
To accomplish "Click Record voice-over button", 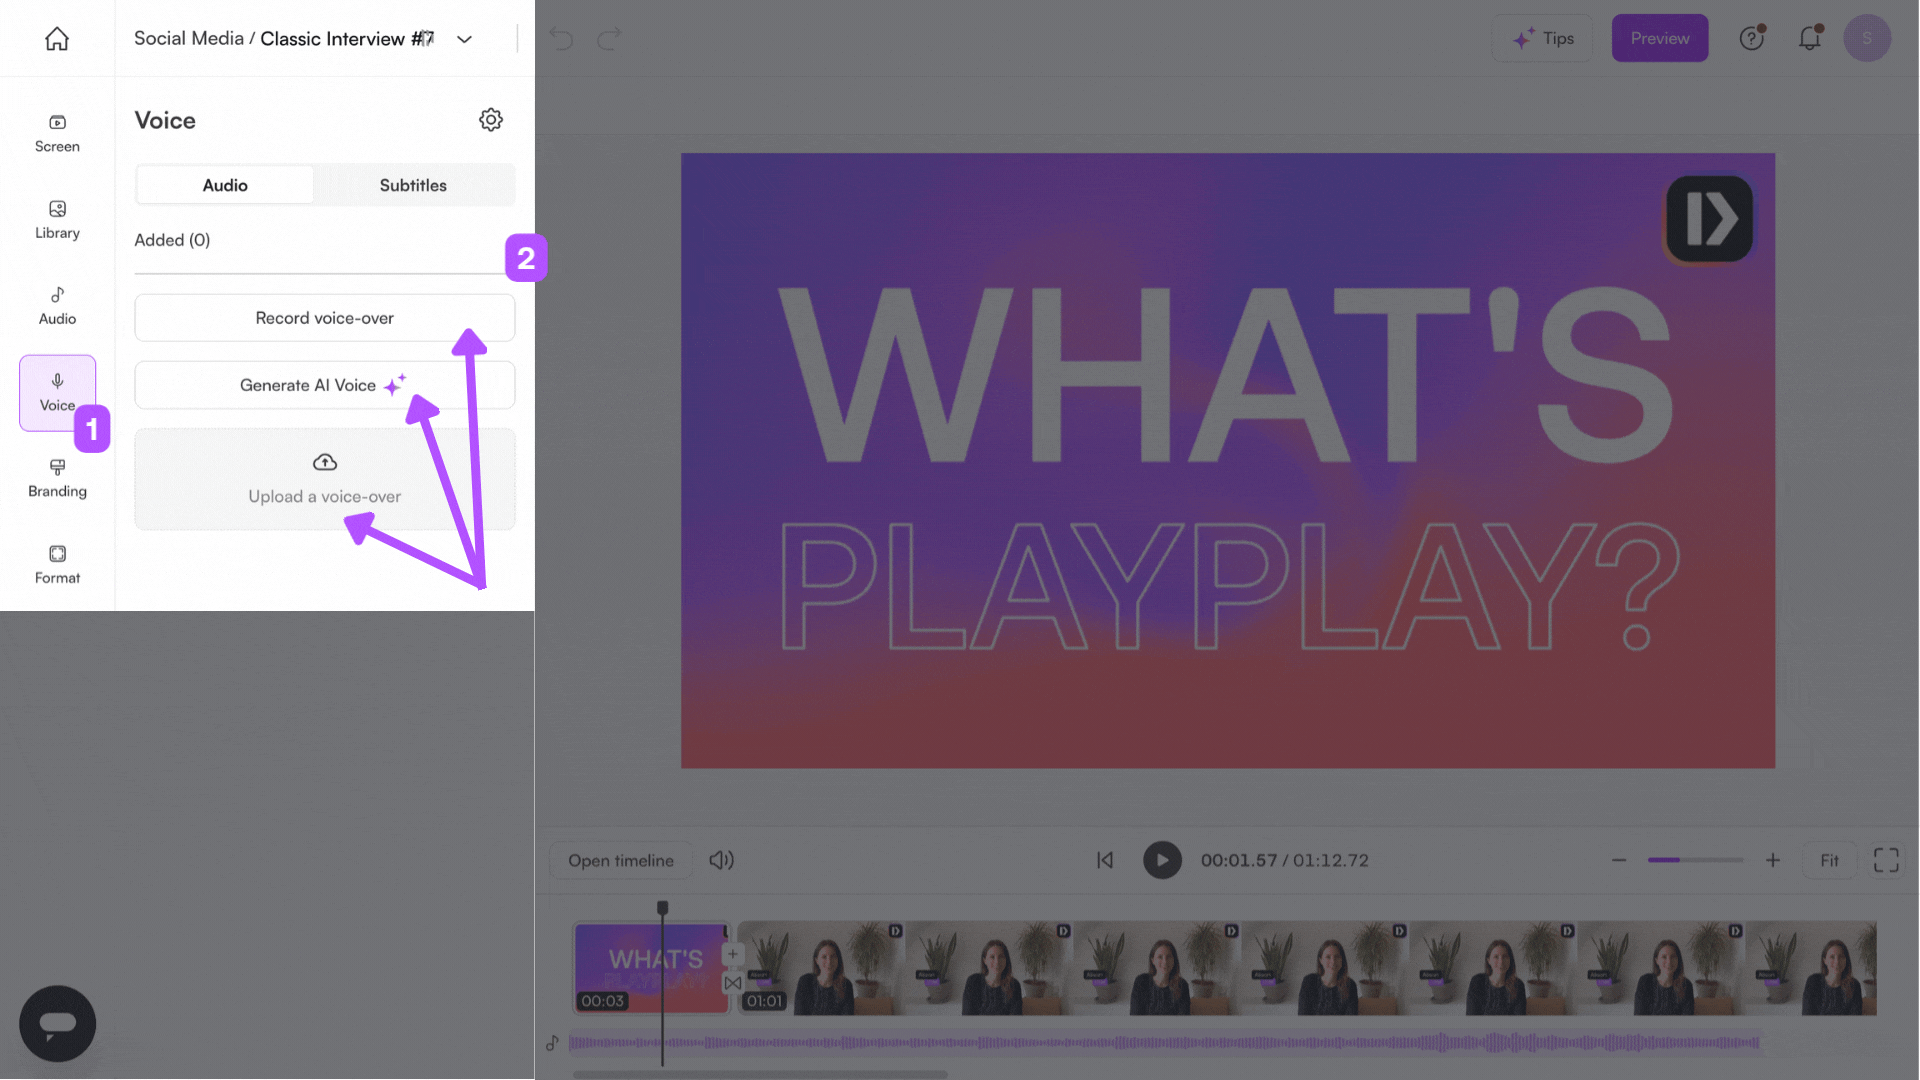I will click(325, 318).
